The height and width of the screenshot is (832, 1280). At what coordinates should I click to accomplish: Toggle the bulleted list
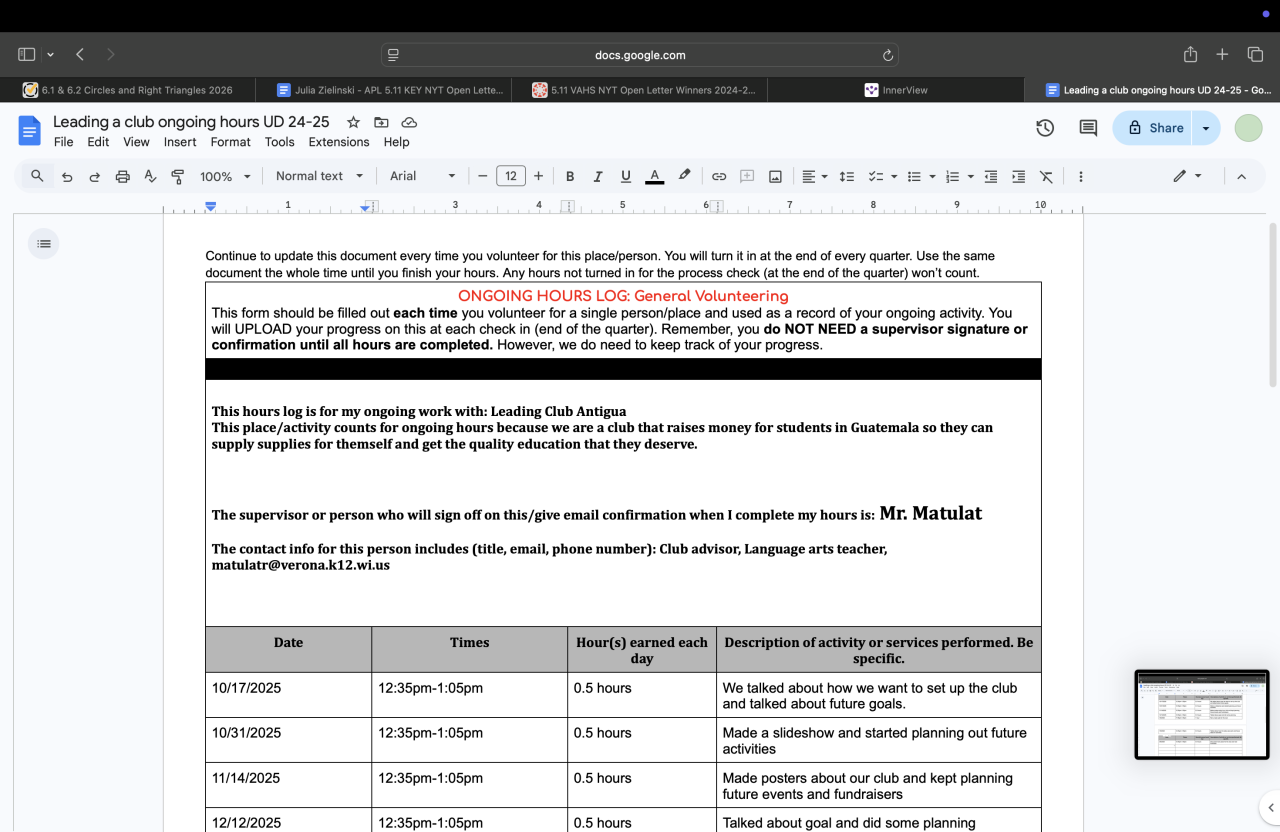click(914, 176)
